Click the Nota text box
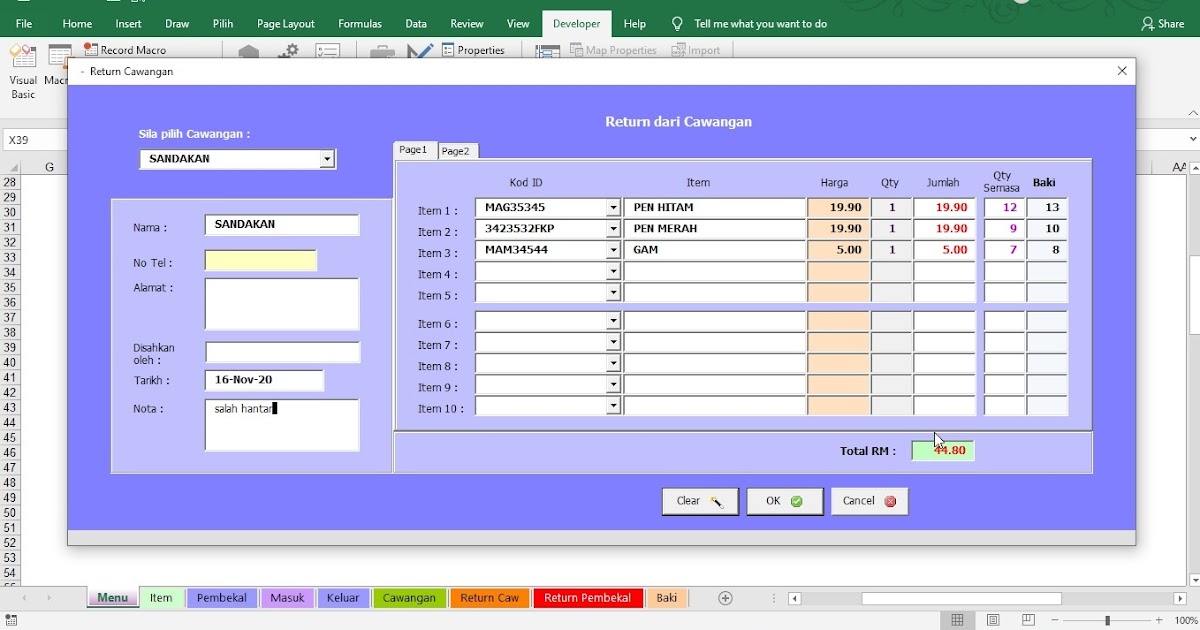This screenshot has height=630, width=1200. (282, 425)
